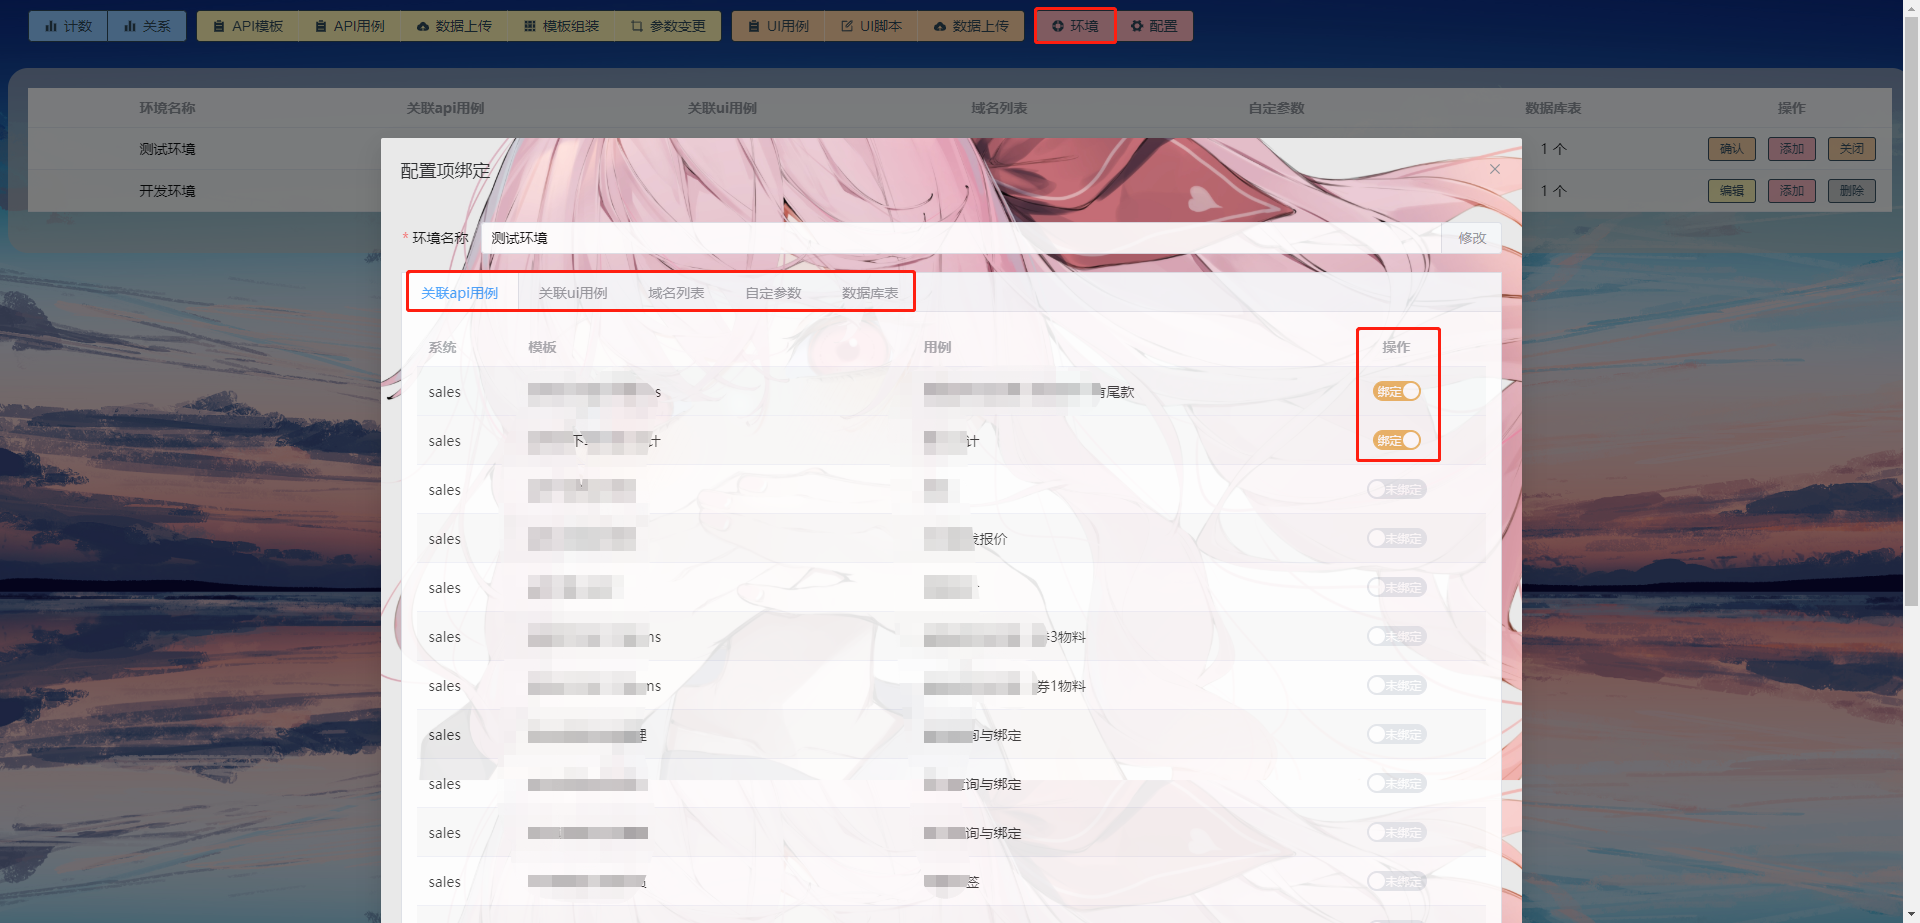Viewport: 1920px width, 923px height.
Task: Open the 配置 gear toolbar item
Action: 1154,26
